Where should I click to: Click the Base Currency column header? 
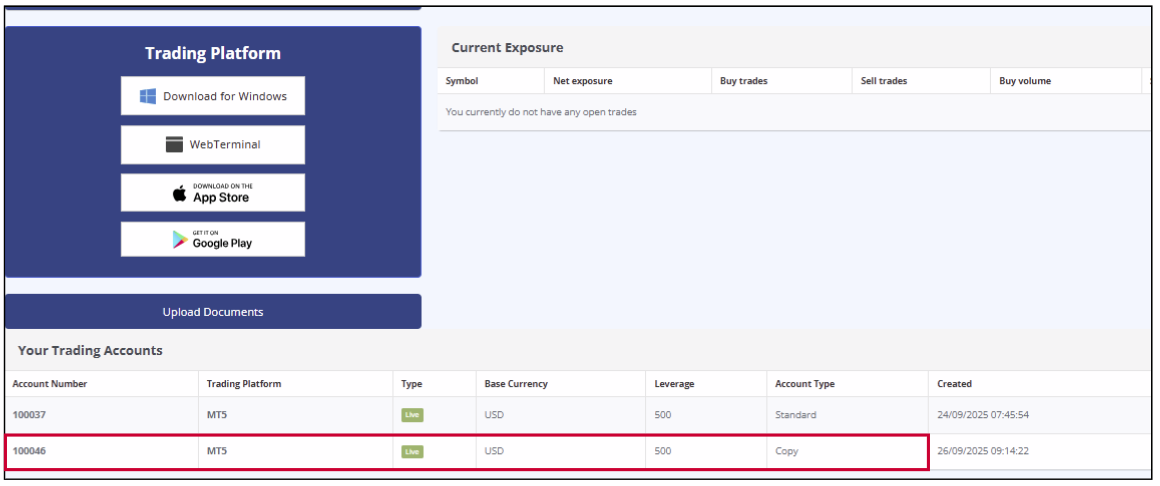(516, 384)
